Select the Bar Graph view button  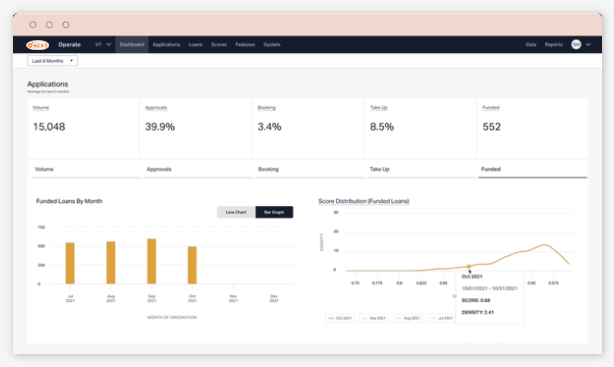[x=274, y=212]
